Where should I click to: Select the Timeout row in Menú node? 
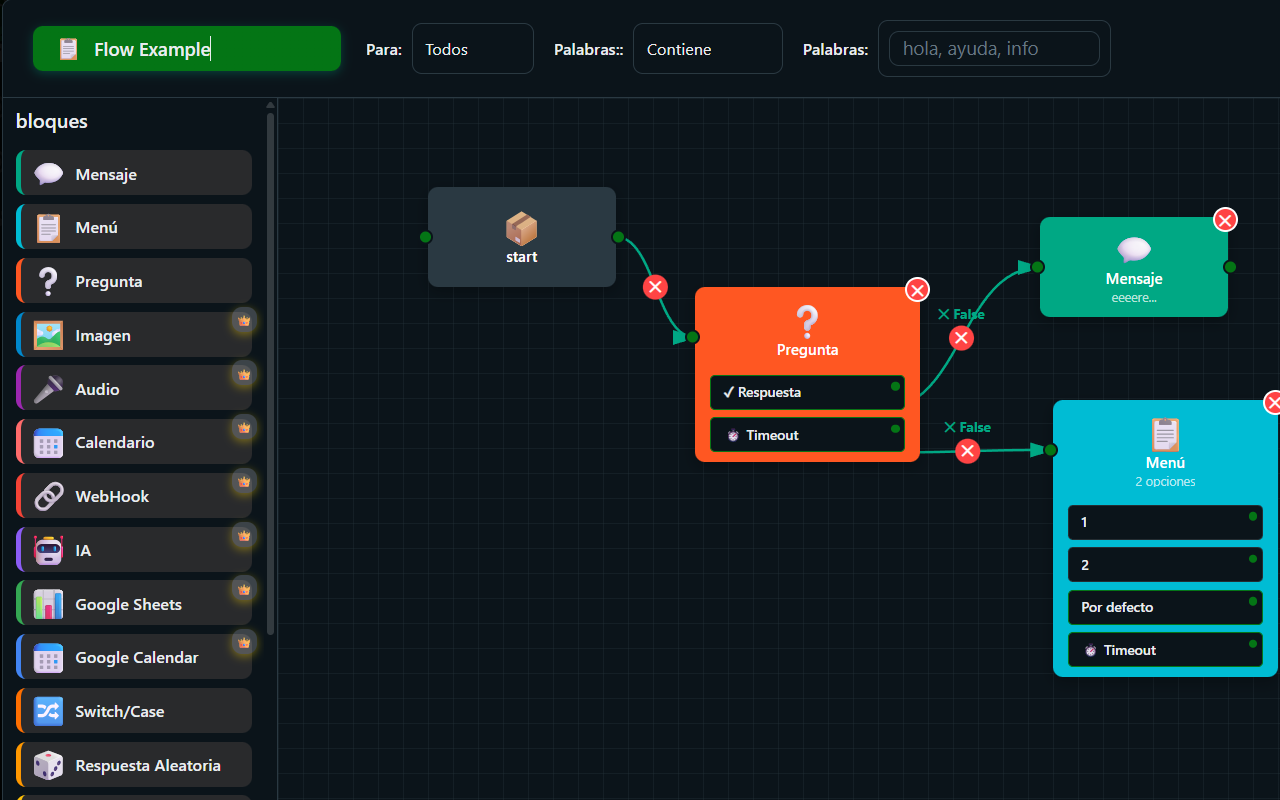tap(1165, 650)
